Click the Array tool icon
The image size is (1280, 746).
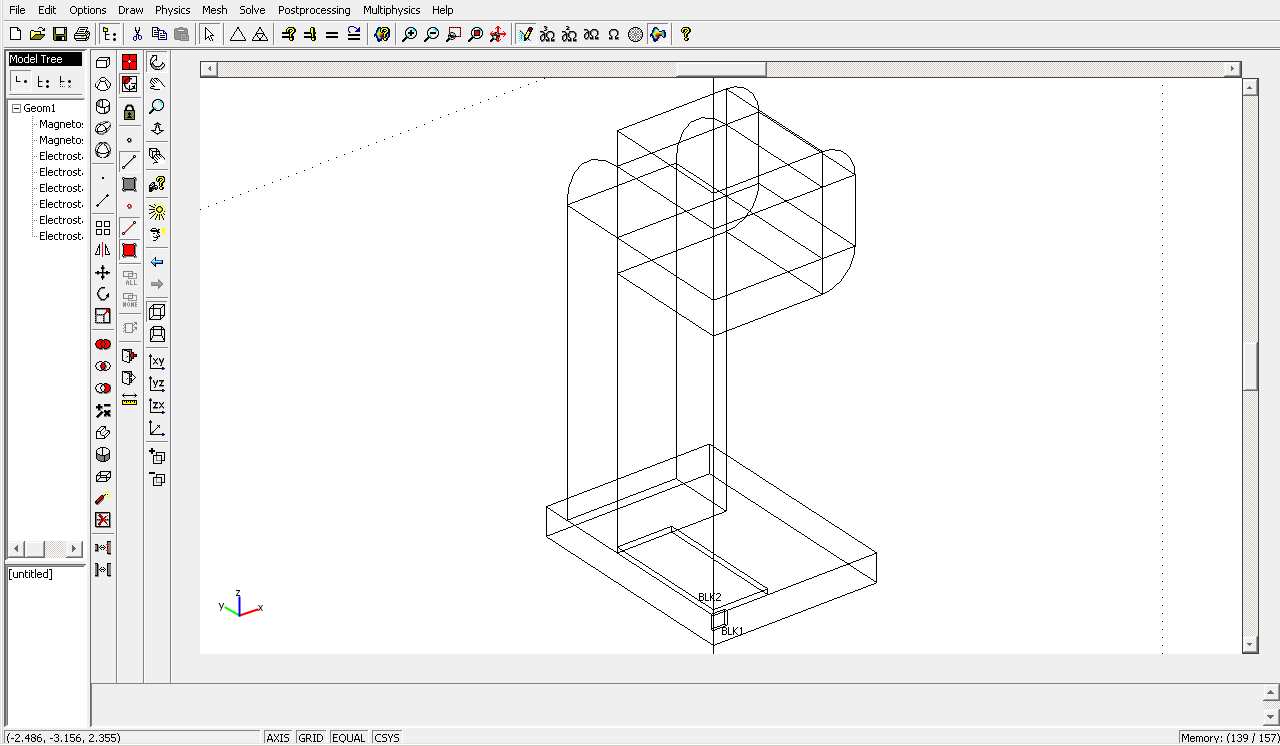103,228
